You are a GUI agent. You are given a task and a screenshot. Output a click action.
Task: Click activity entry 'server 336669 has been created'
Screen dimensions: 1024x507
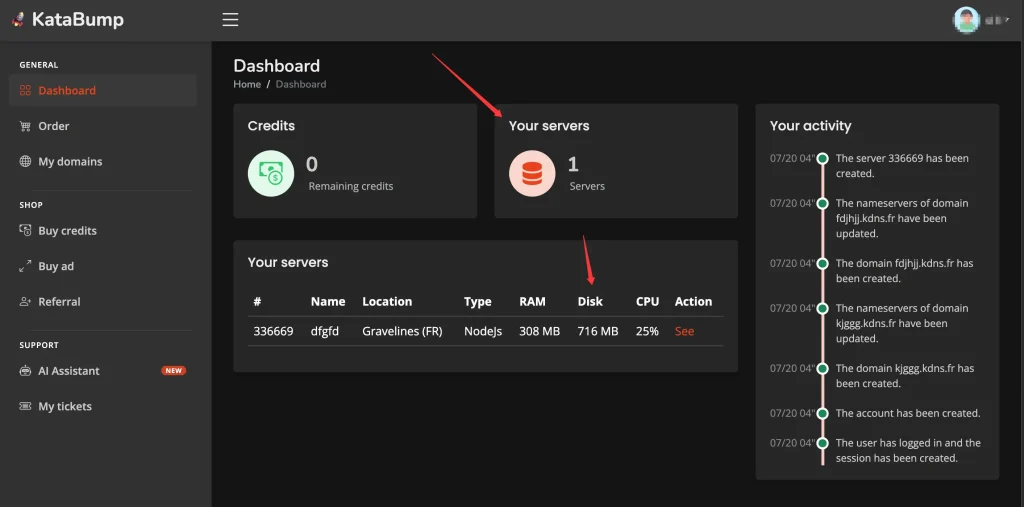click(x=902, y=166)
